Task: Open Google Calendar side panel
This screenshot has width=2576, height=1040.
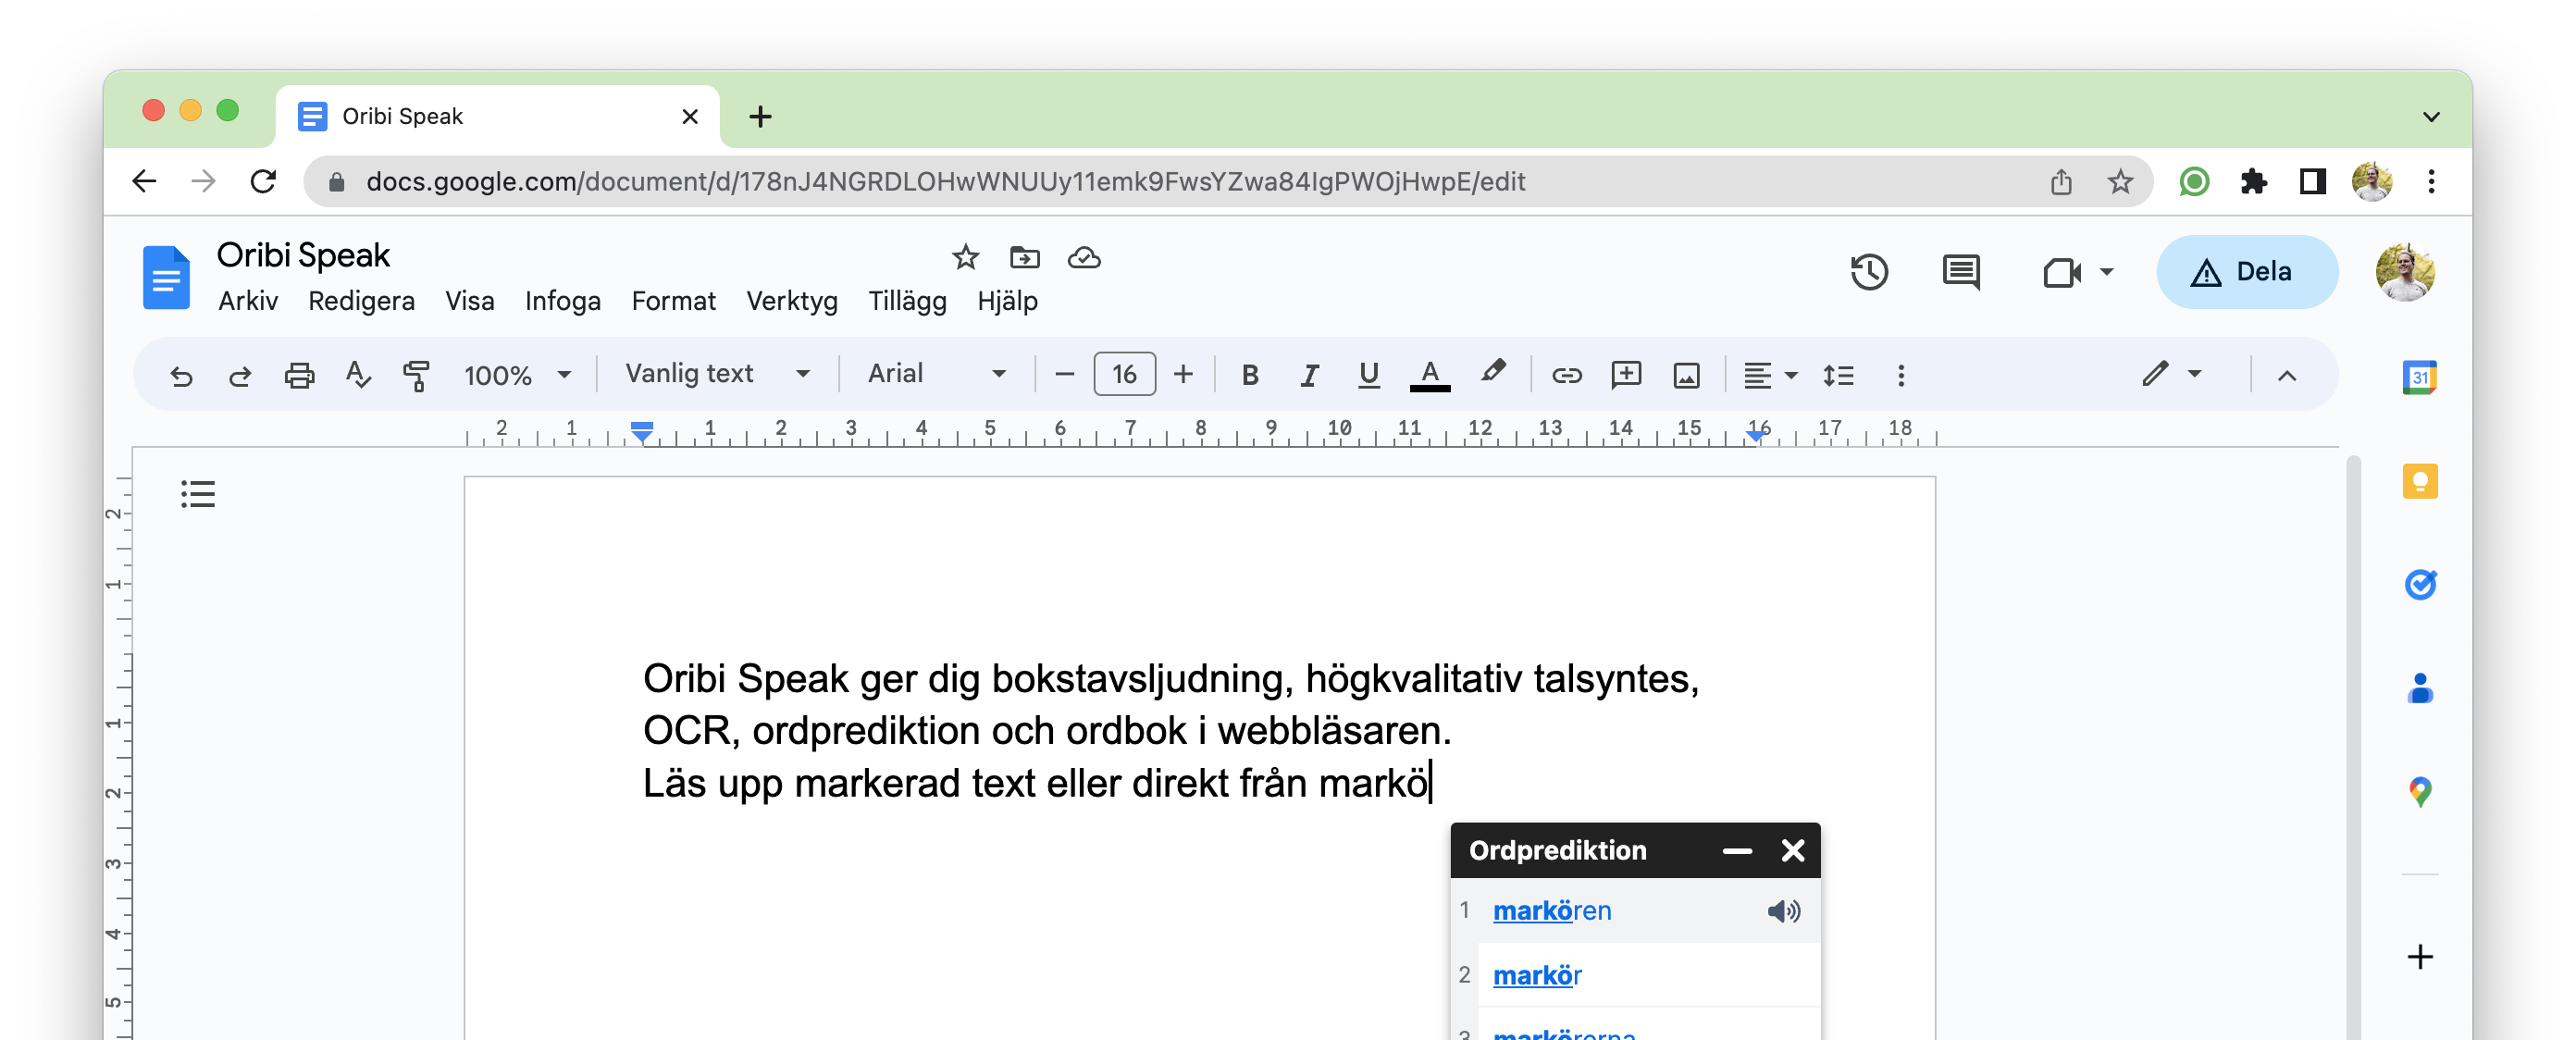Action: (2419, 377)
